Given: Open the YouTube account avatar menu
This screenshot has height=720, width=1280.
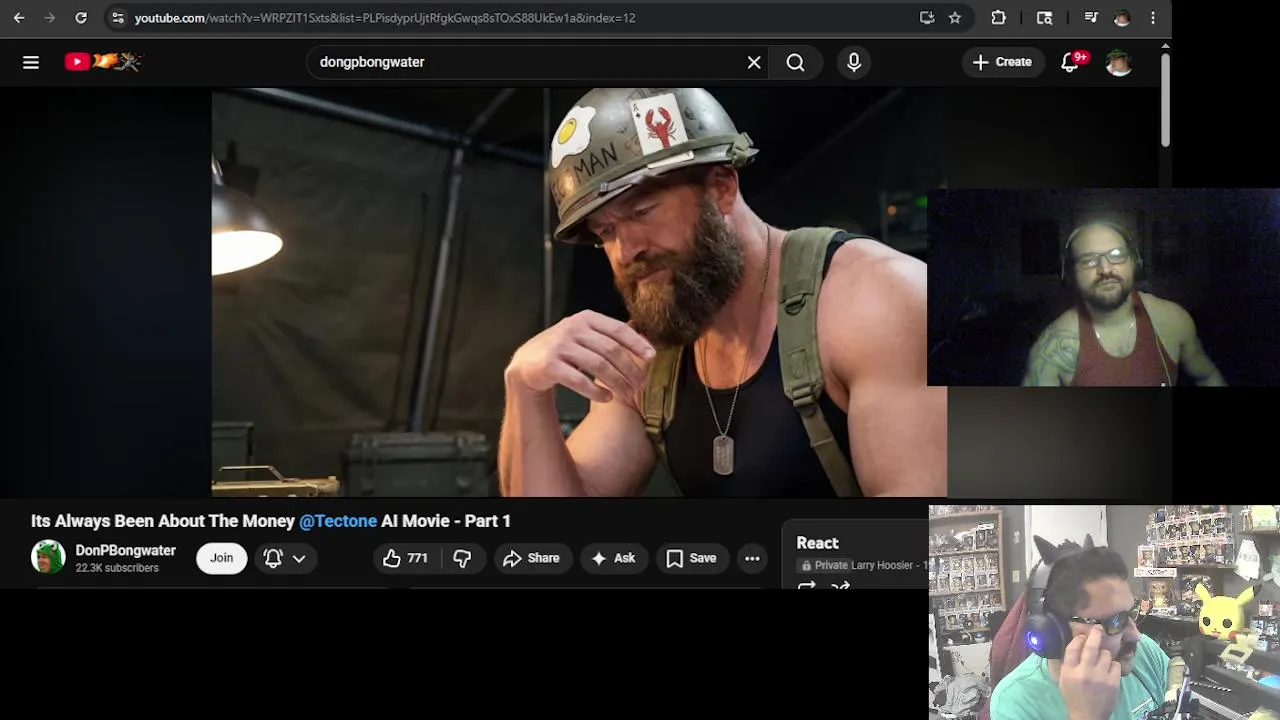Looking at the screenshot, I should tap(1119, 62).
